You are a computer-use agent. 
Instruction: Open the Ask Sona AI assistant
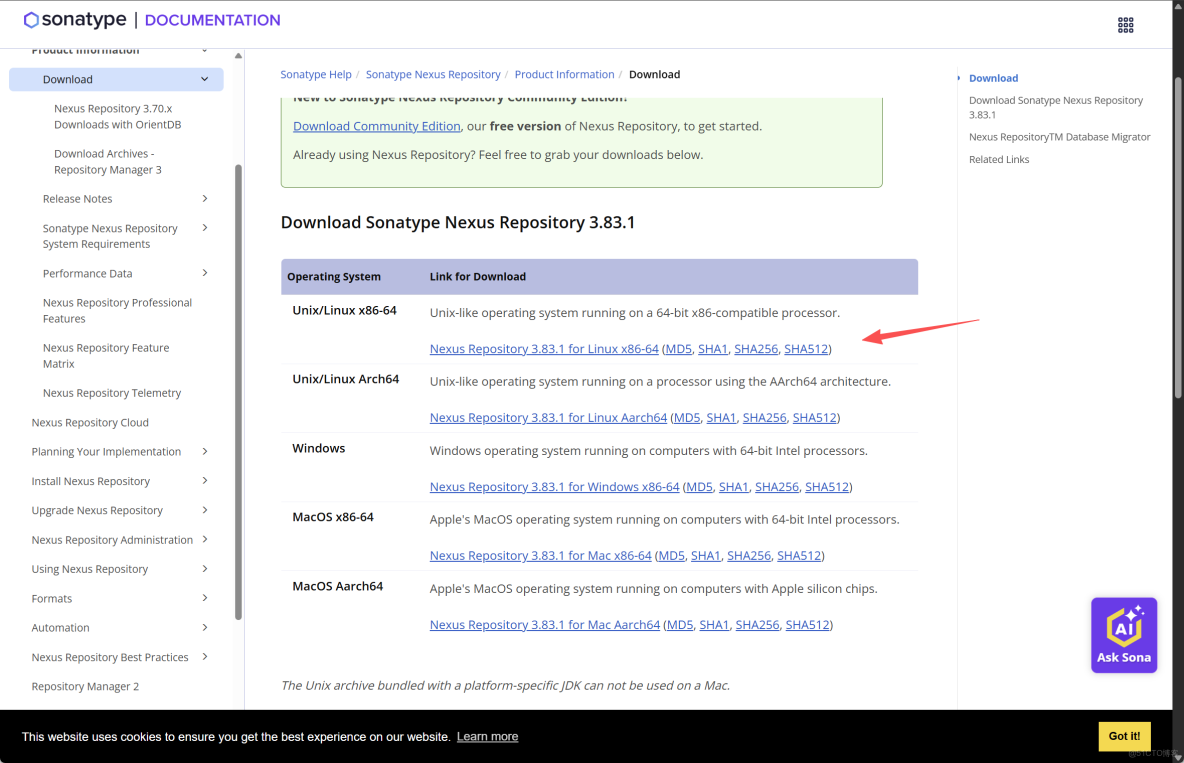[x=1123, y=634]
